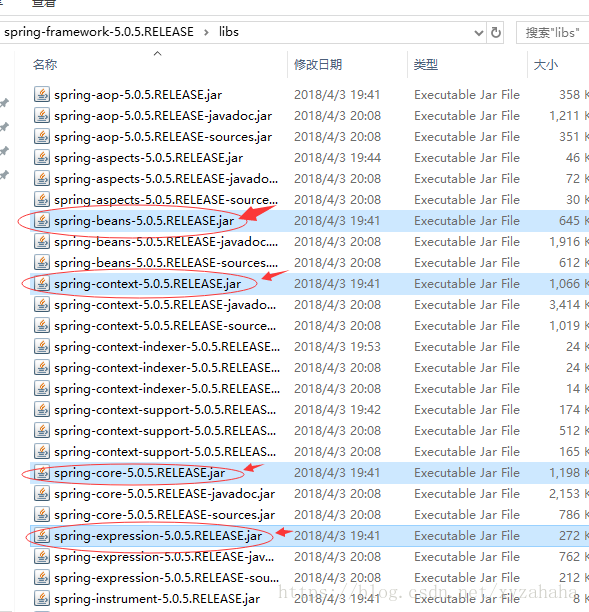Click the jar icon of spring-expression-5.0.5.RELEASE-jav…
The width and height of the screenshot is (589, 612).
point(42,557)
